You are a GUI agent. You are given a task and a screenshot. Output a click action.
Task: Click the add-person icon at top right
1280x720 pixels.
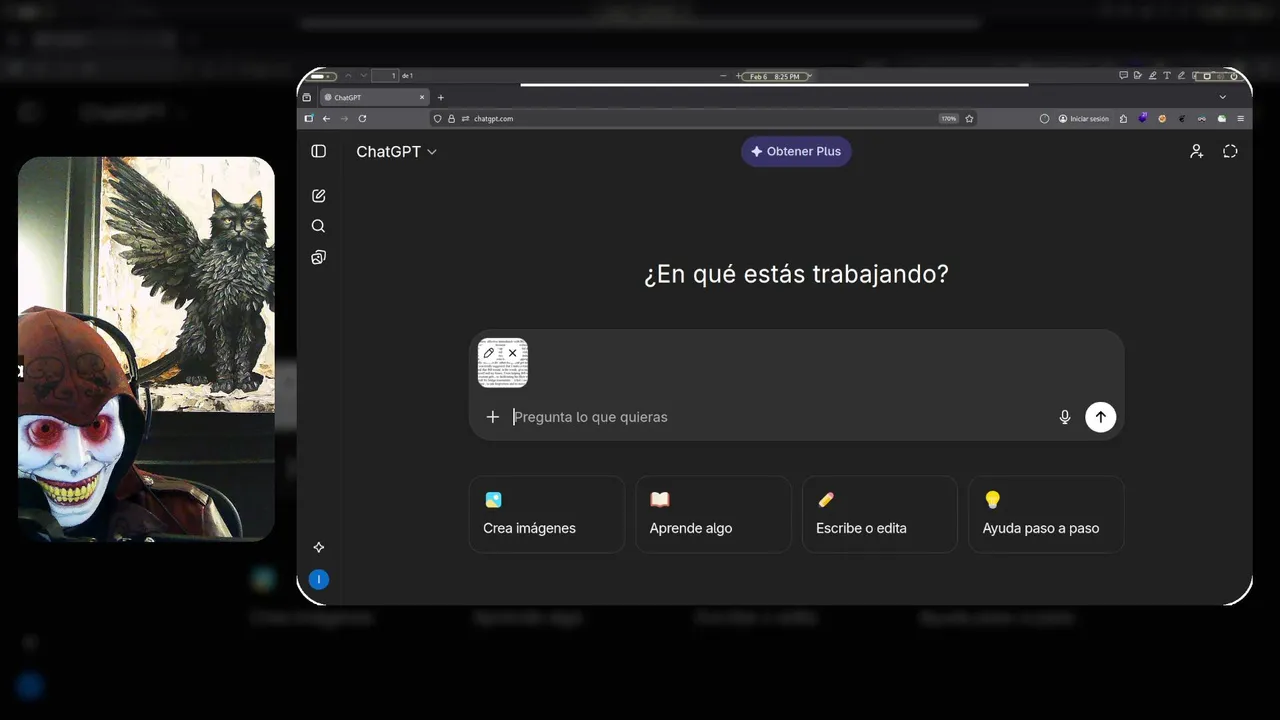coord(1196,151)
